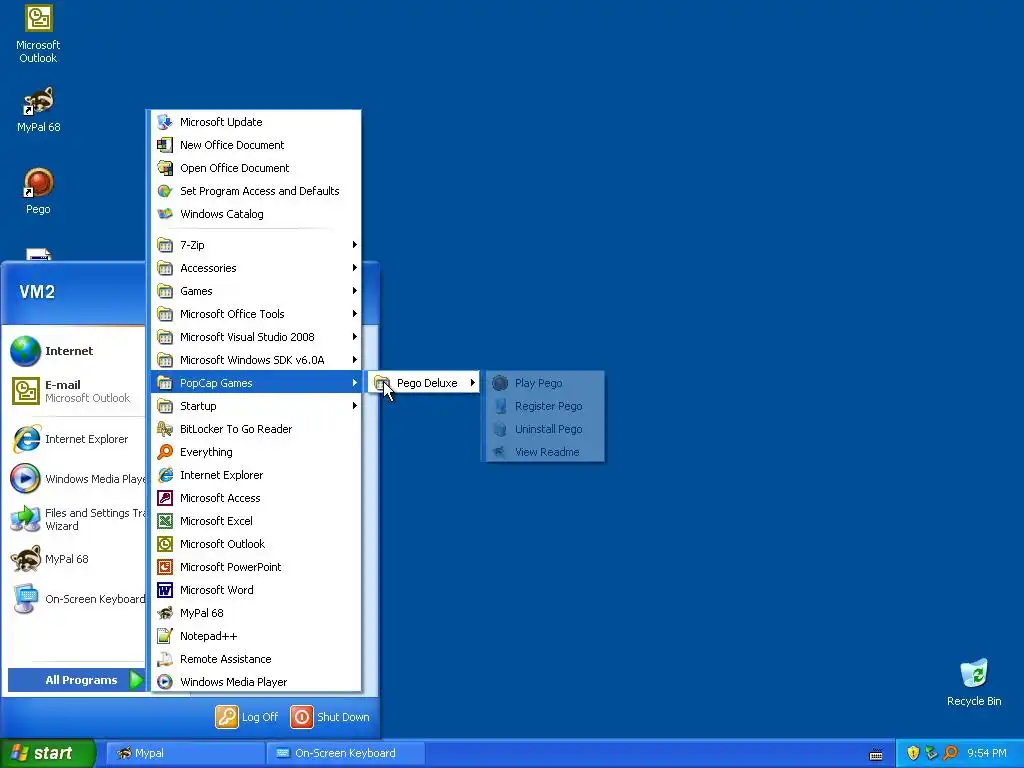Click the 7-Zip folder icon
This screenshot has width=1024, height=768.
click(x=165, y=245)
